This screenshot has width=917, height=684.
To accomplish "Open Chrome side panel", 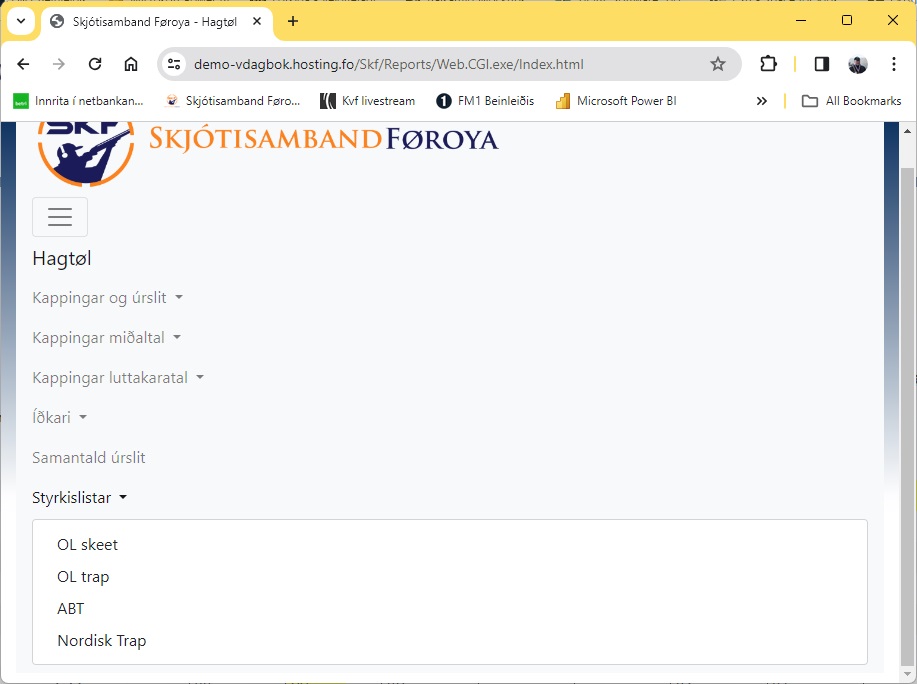I will (x=821, y=64).
